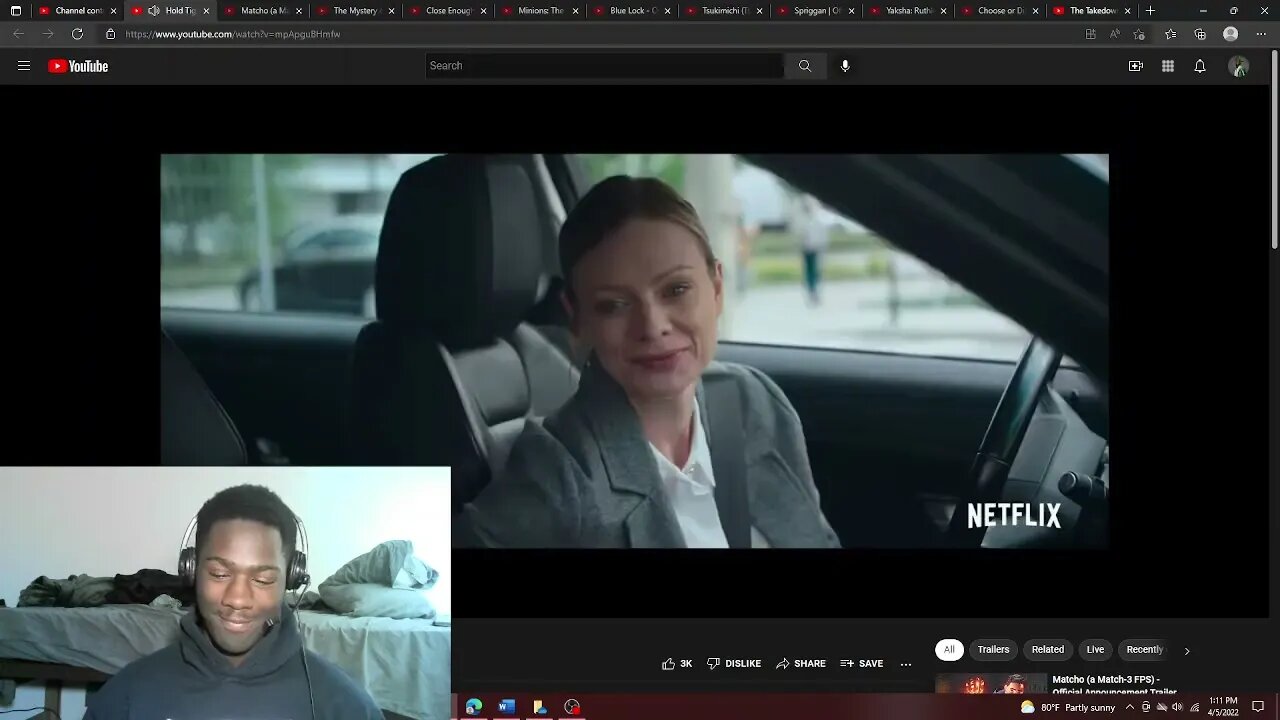Go back with browser back arrow

[18, 34]
